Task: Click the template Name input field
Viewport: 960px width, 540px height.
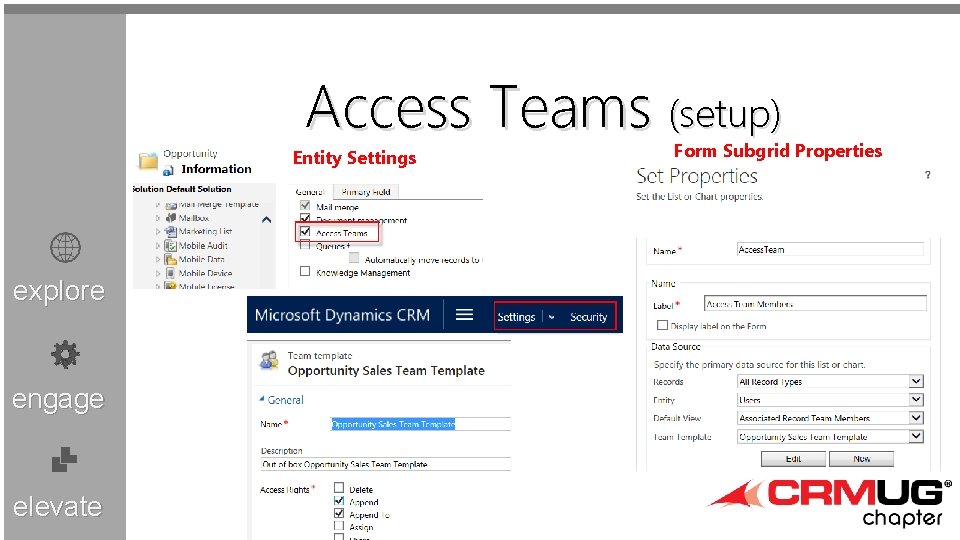Action: click(x=421, y=424)
